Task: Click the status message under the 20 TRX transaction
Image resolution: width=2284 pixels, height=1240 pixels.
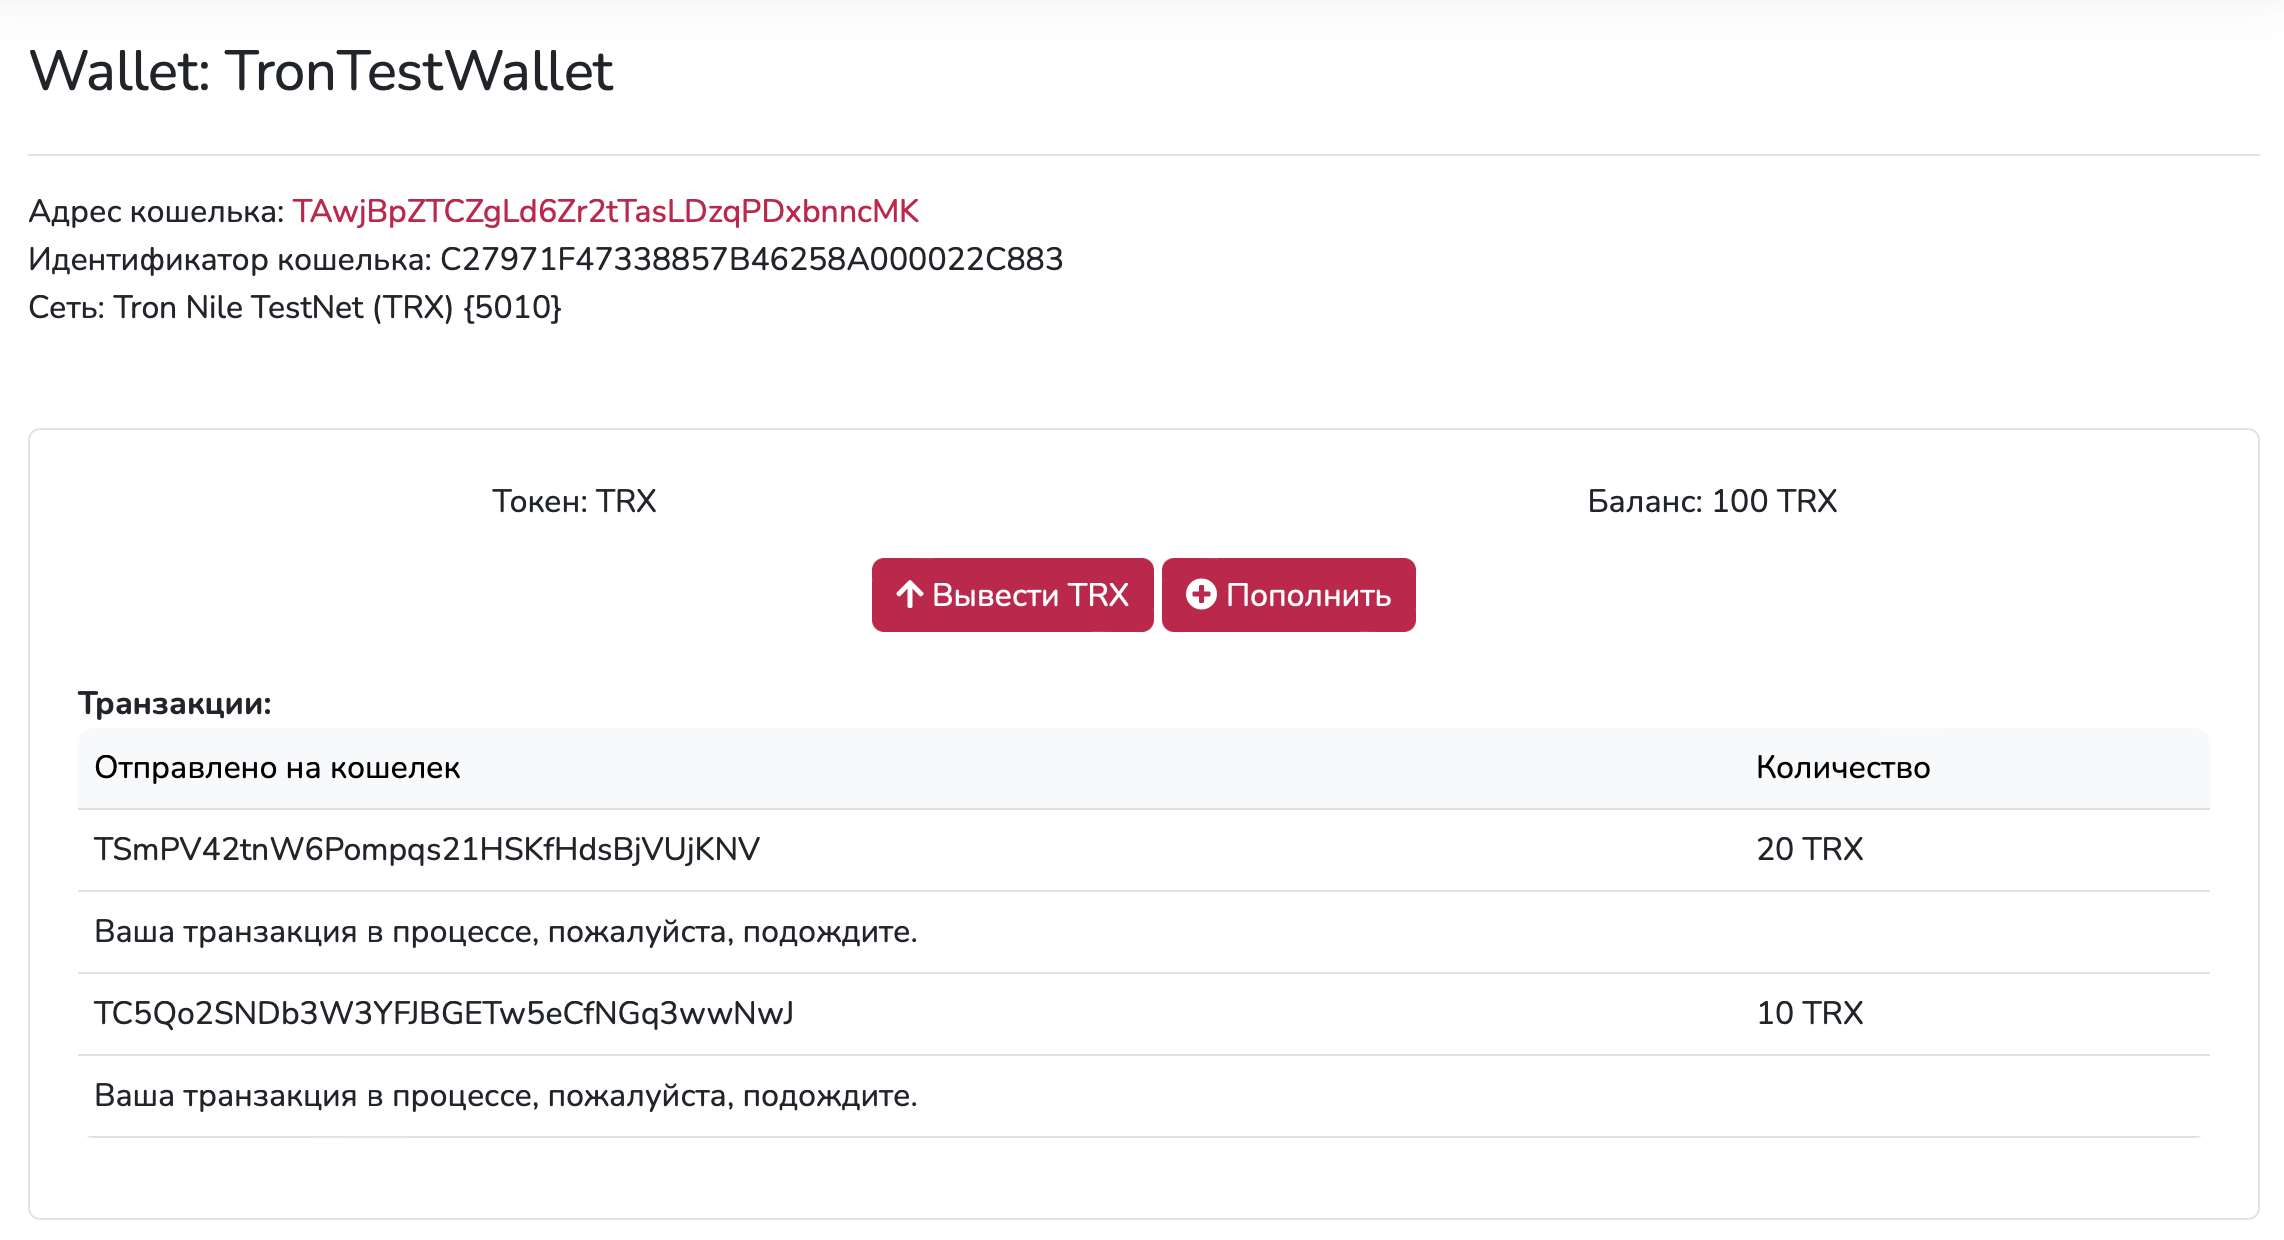Action: click(506, 932)
